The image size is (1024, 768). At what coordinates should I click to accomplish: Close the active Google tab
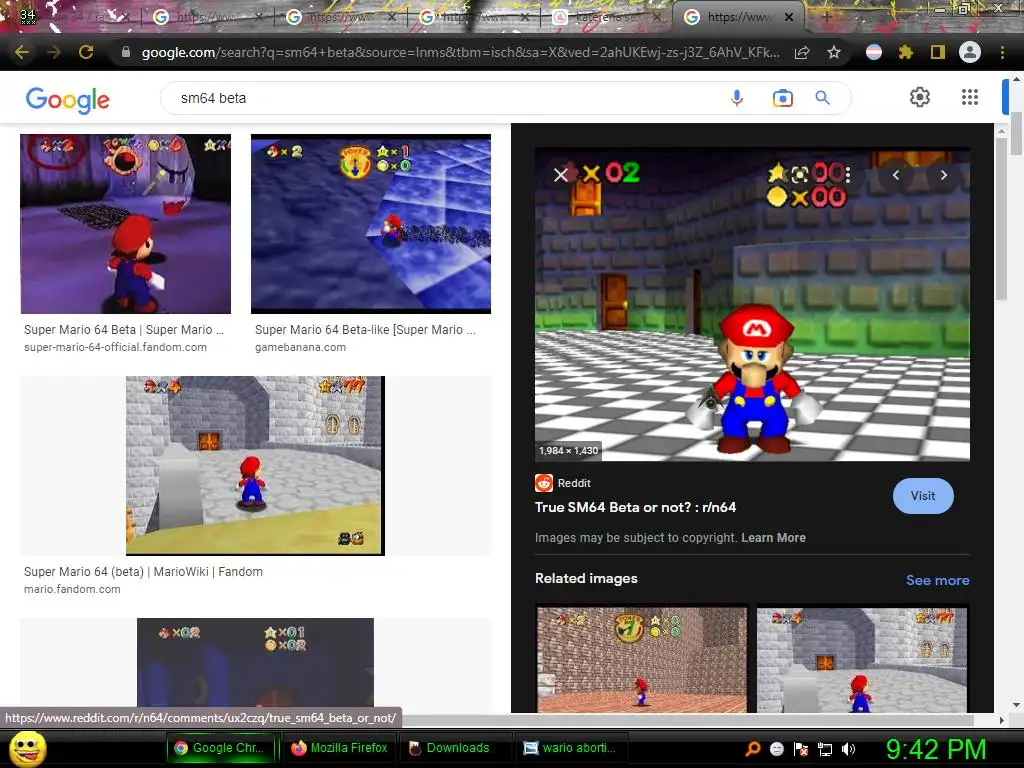click(789, 17)
